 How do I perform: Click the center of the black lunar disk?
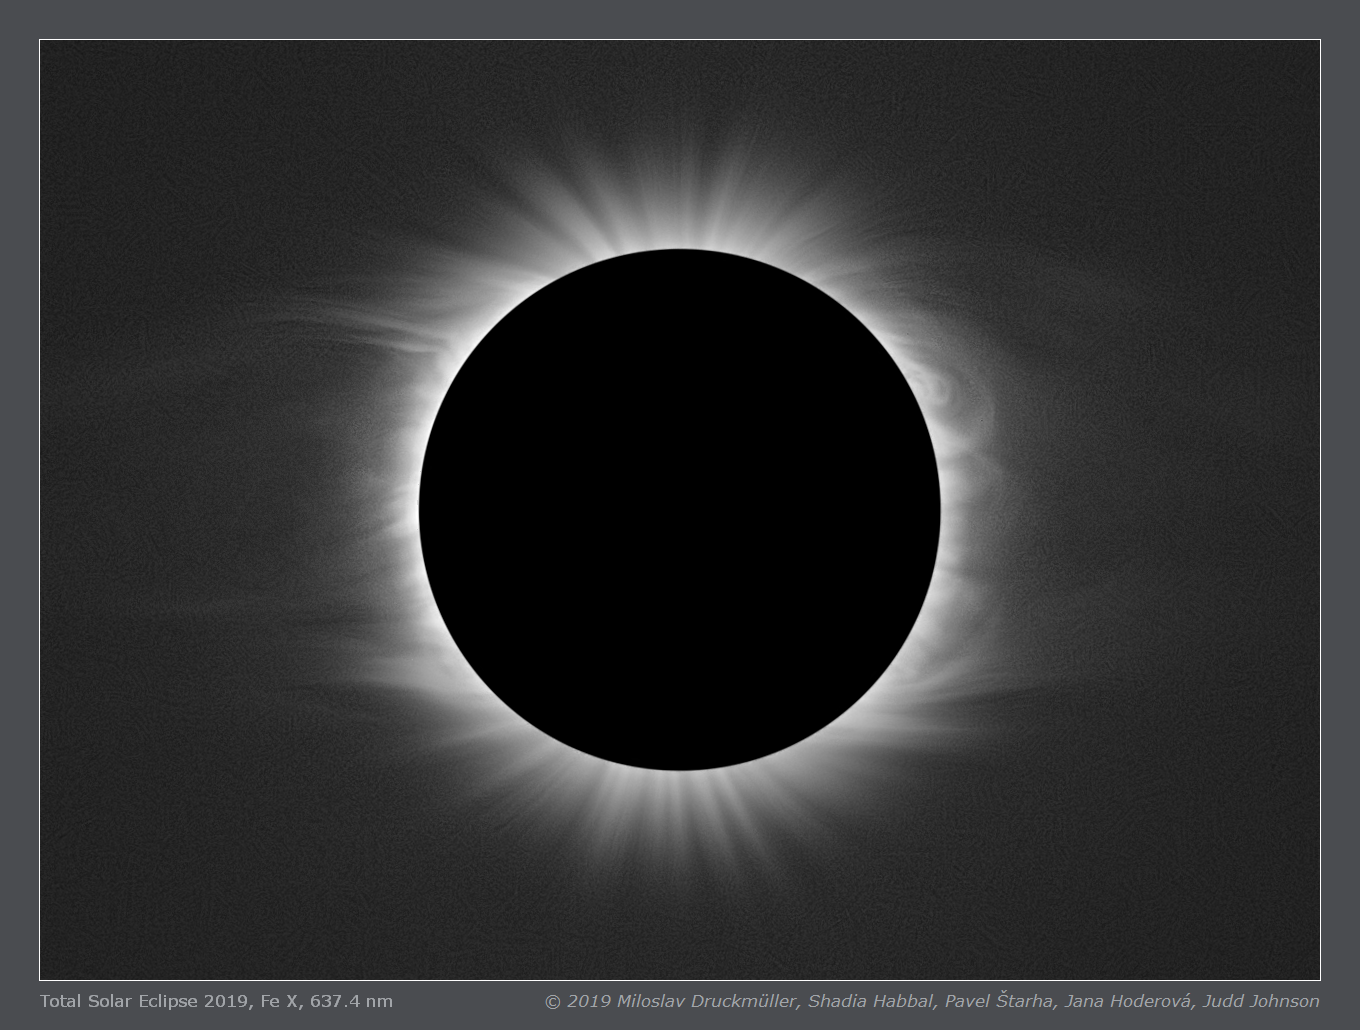pyautogui.click(x=680, y=510)
